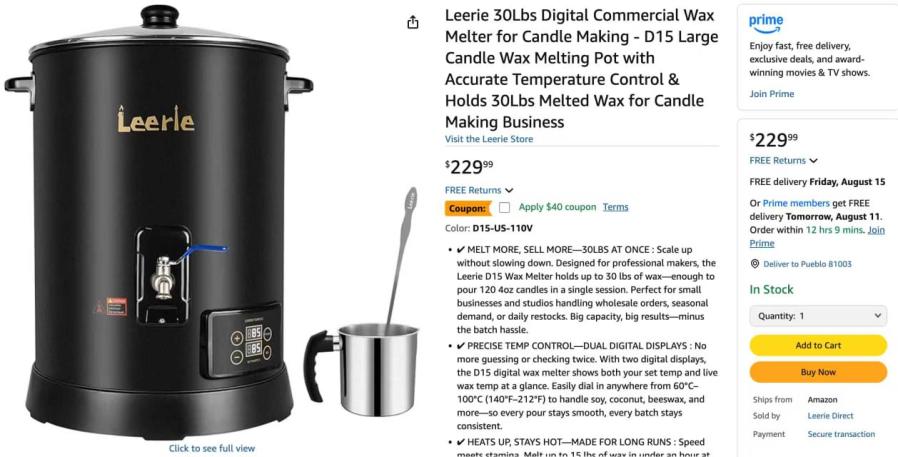Click the Prime logo

pos(766,23)
